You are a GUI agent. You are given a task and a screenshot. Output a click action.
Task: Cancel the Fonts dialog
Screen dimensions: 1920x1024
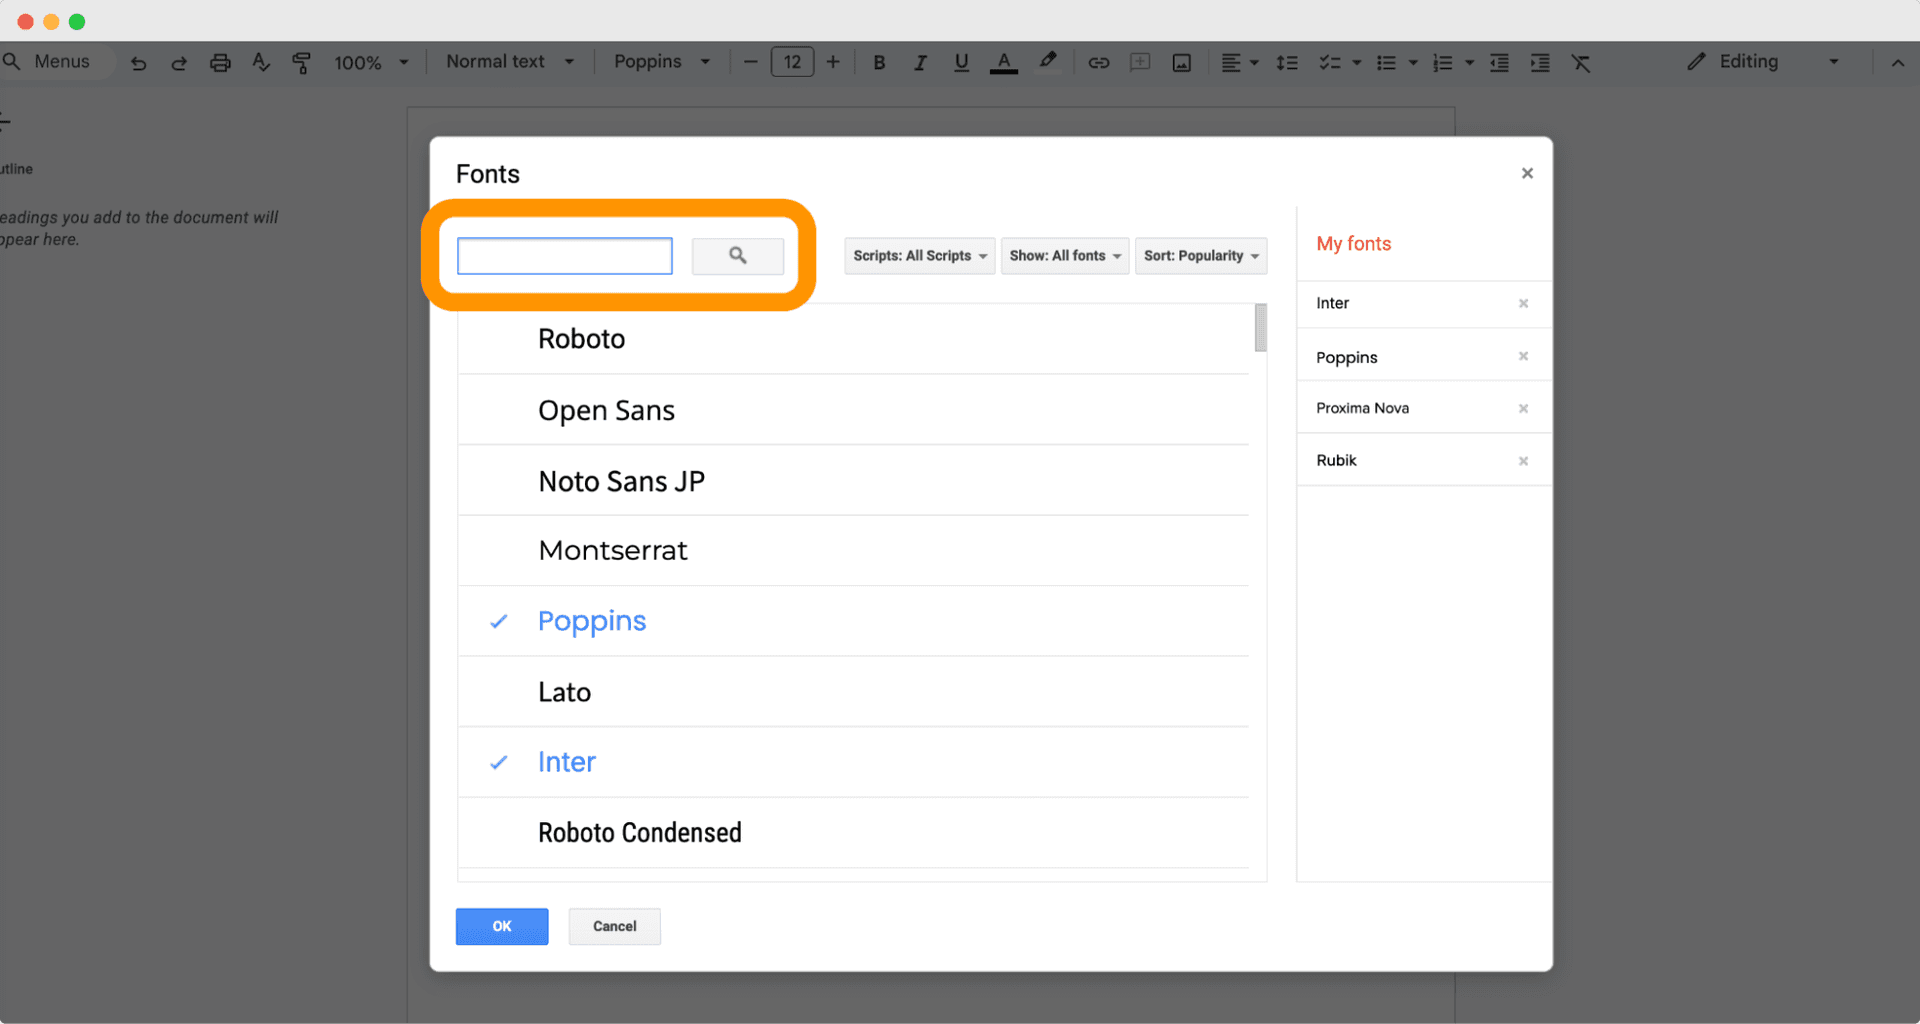tap(614, 926)
